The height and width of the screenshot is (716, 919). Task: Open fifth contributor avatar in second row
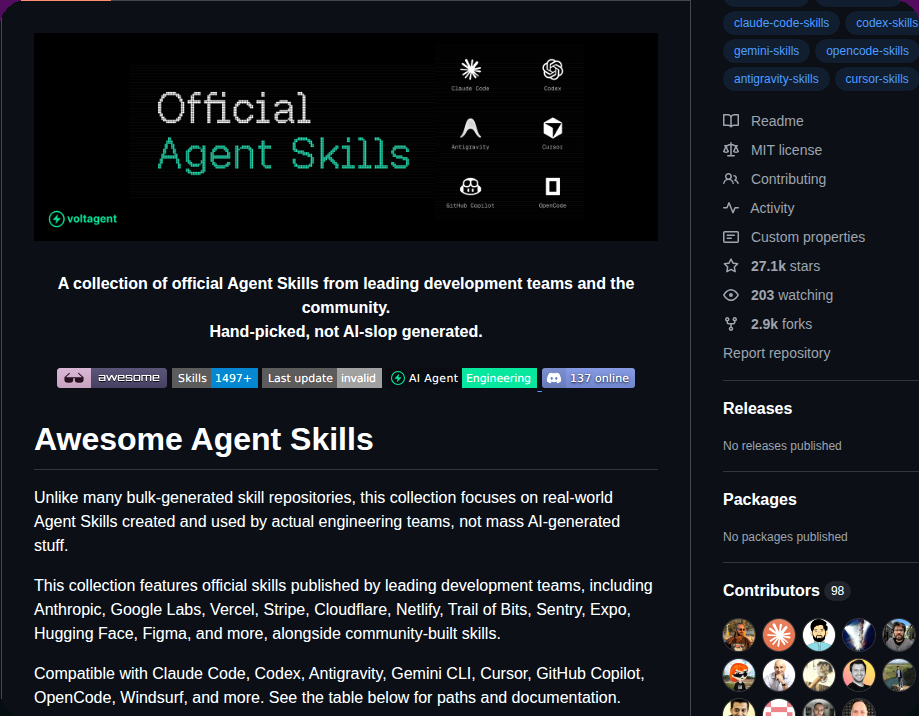pyautogui.click(x=898, y=674)
